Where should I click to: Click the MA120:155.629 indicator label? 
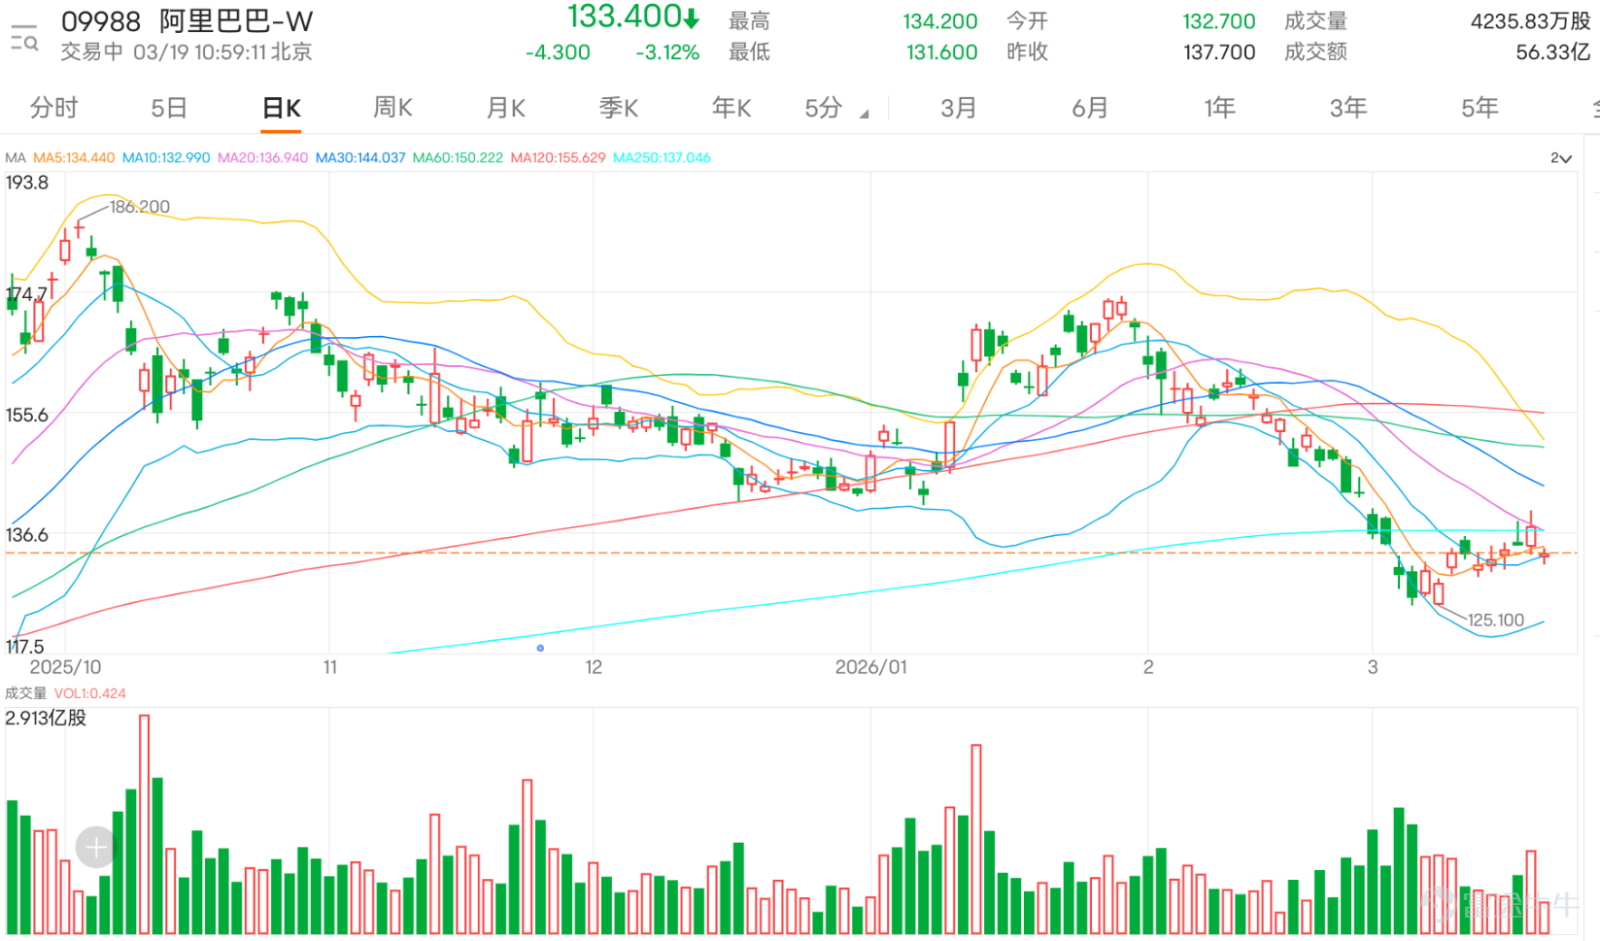(558, 158)
